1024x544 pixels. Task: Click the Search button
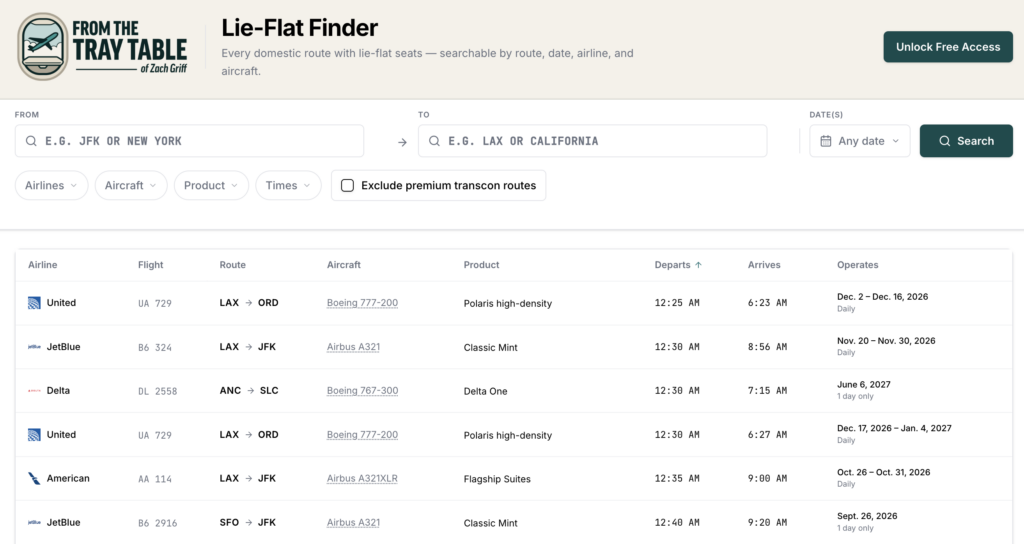pyautogui.click(x=966, y=141)
